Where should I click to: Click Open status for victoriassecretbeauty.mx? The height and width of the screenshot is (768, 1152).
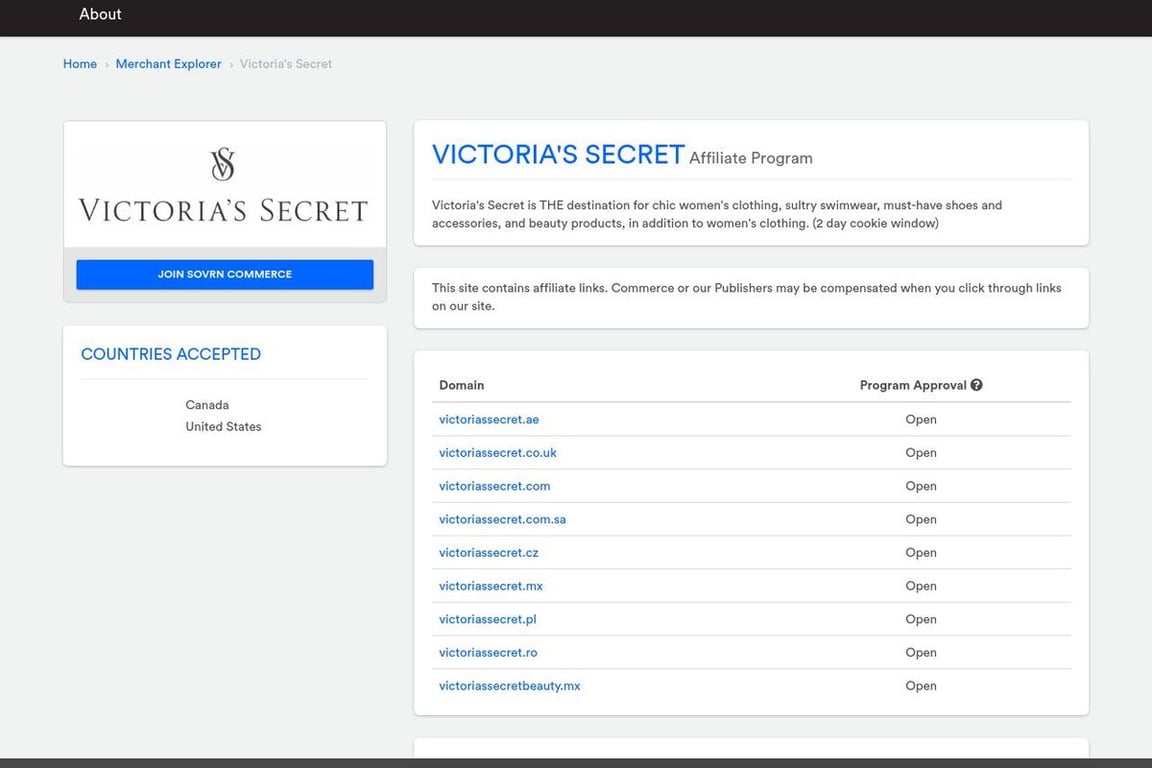pos(921,686)
